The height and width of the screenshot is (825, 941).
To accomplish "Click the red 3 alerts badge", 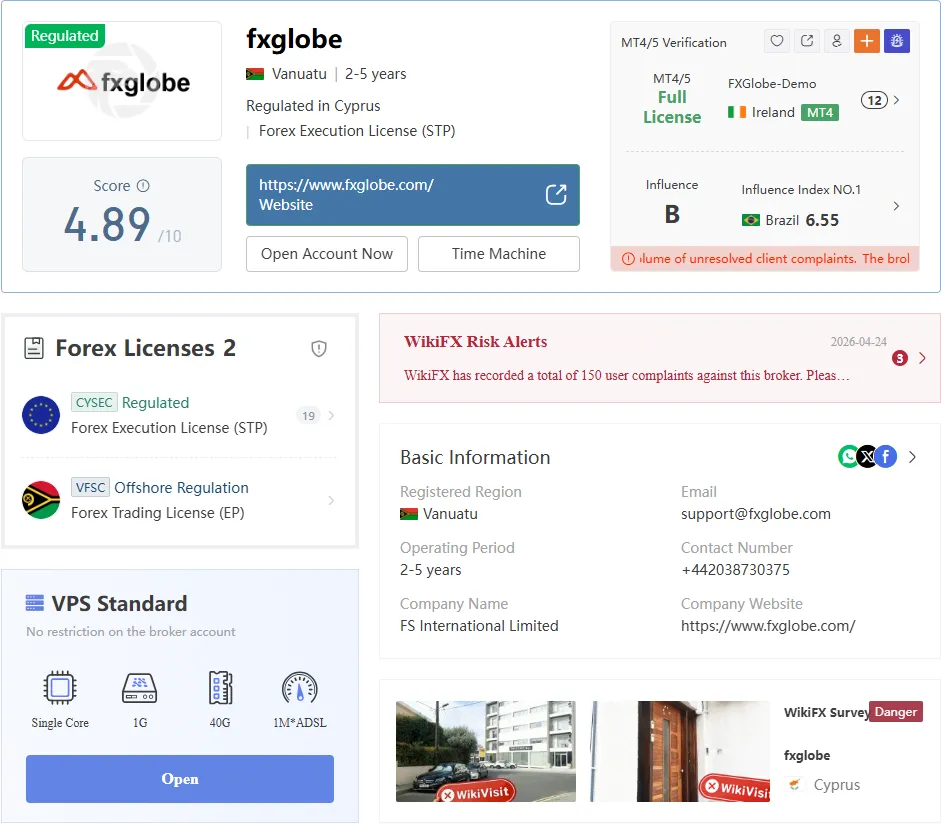I will (900, 358).
